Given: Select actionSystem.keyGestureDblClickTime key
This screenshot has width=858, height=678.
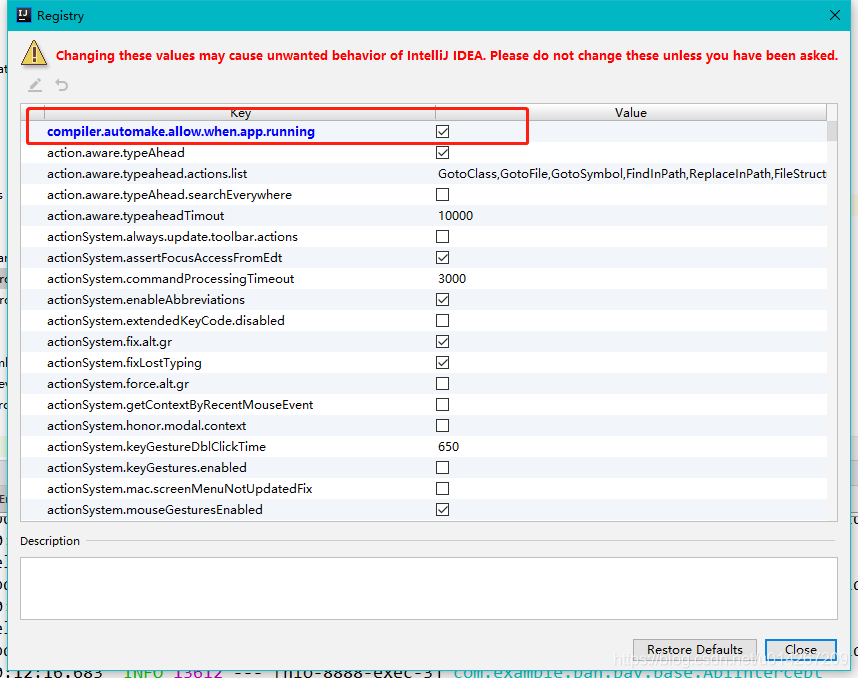Looking at the screenshot, I should click(x=156, y=447).
